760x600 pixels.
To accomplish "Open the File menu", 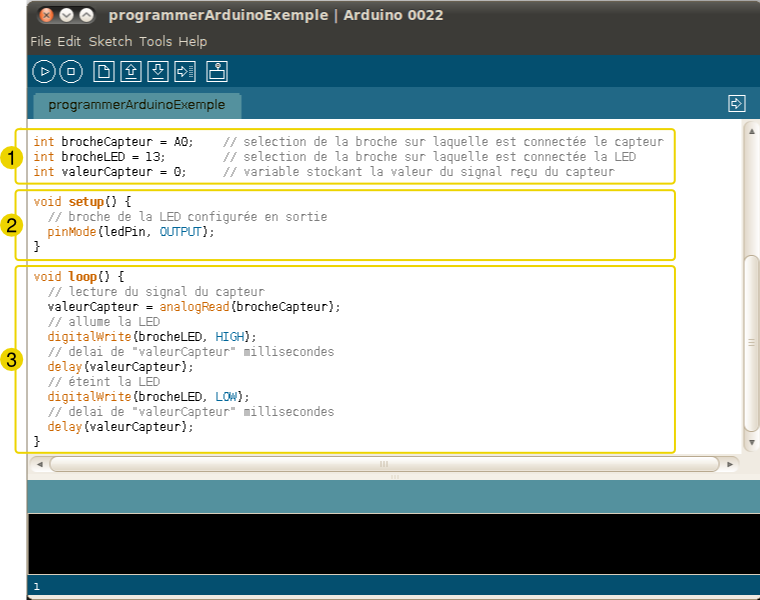I will pyautogui.click(x=41, y=42).
